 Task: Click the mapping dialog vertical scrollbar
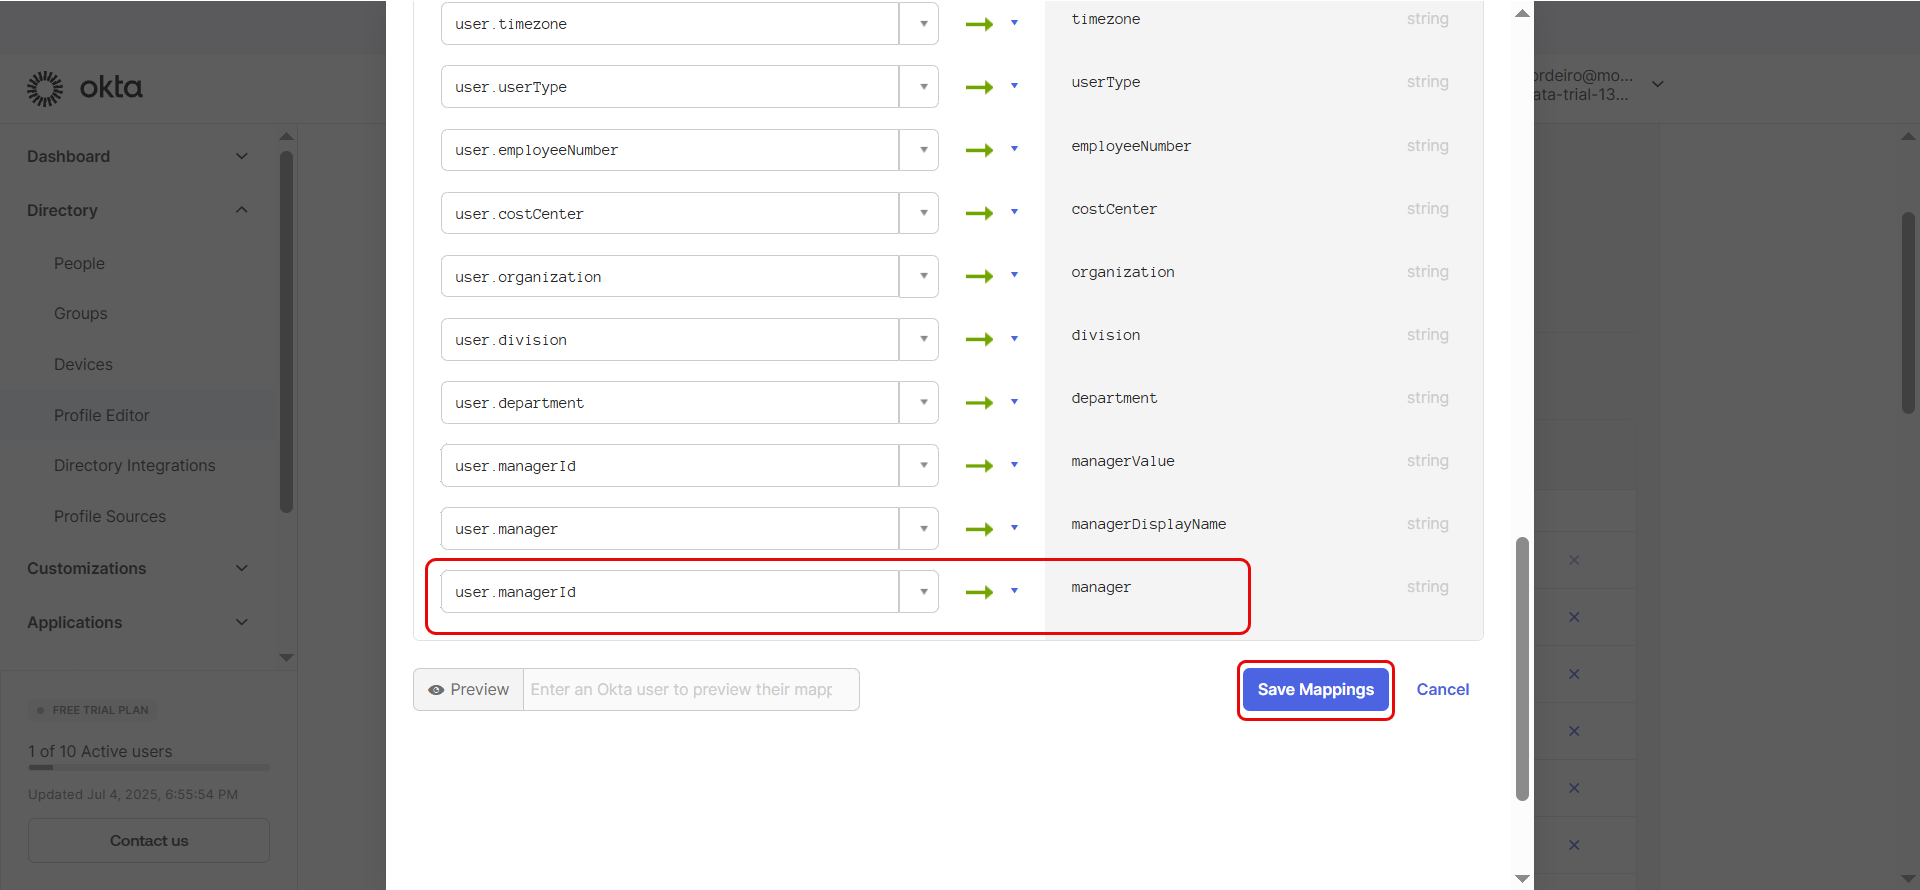pyautogui.click(x=1522, y=669)
